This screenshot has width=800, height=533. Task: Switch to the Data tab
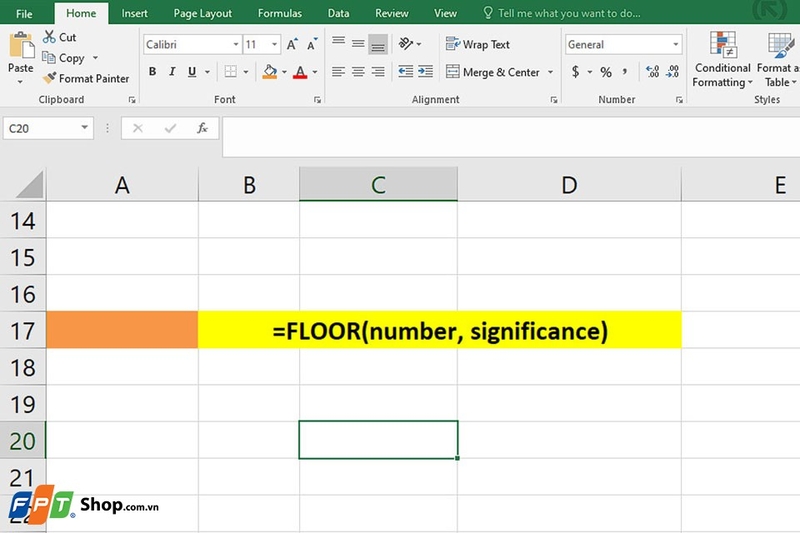(x=338, y=13)
